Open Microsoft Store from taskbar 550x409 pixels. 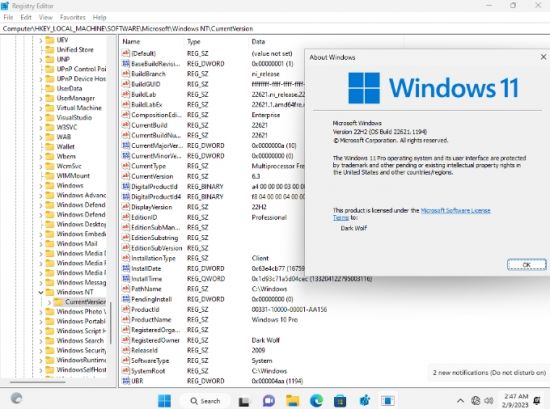point(340,401)
